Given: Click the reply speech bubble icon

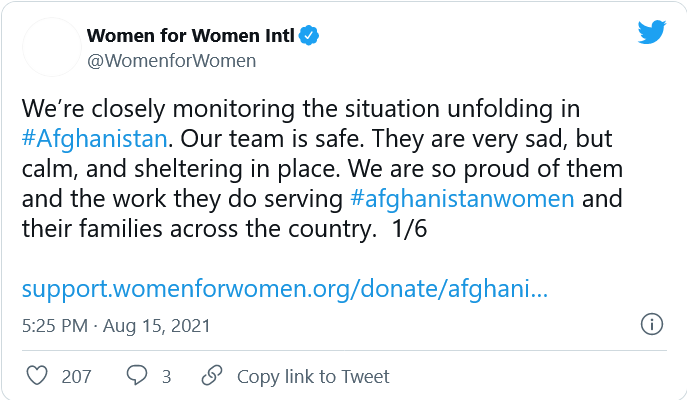Looking at the screenshot, I should tap(137, 376).
